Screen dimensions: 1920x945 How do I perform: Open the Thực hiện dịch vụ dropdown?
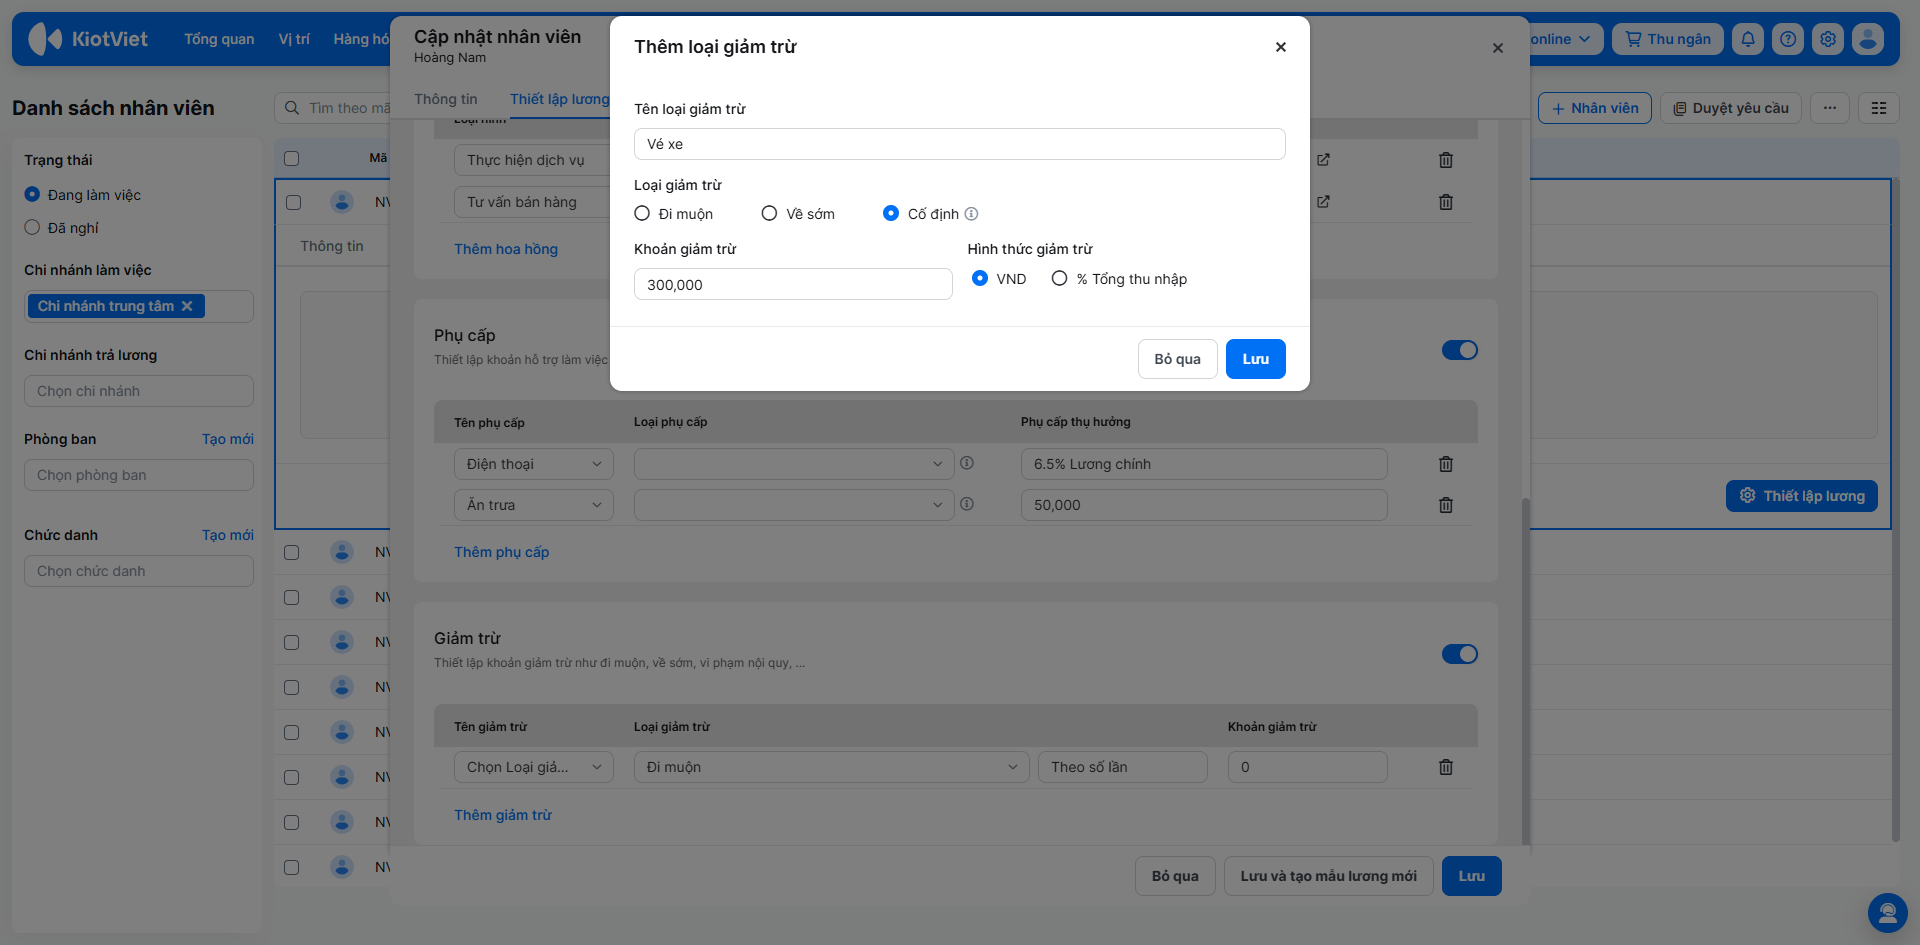(x=531, y=160)
